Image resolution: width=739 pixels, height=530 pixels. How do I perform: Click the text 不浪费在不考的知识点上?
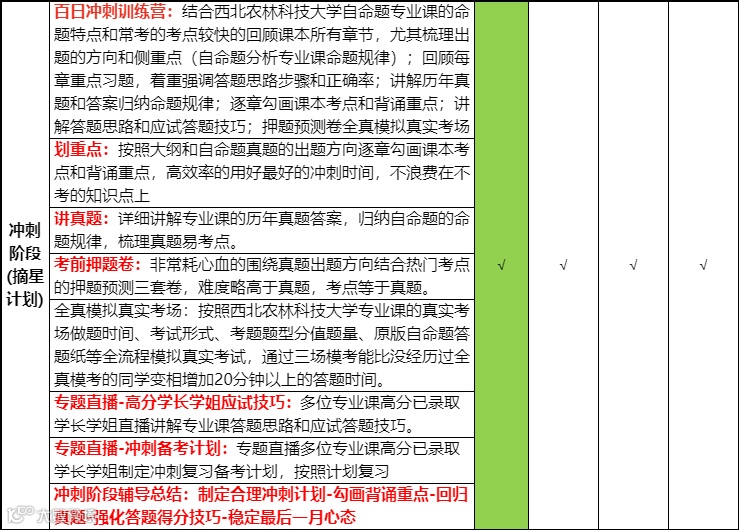(262, 184)
